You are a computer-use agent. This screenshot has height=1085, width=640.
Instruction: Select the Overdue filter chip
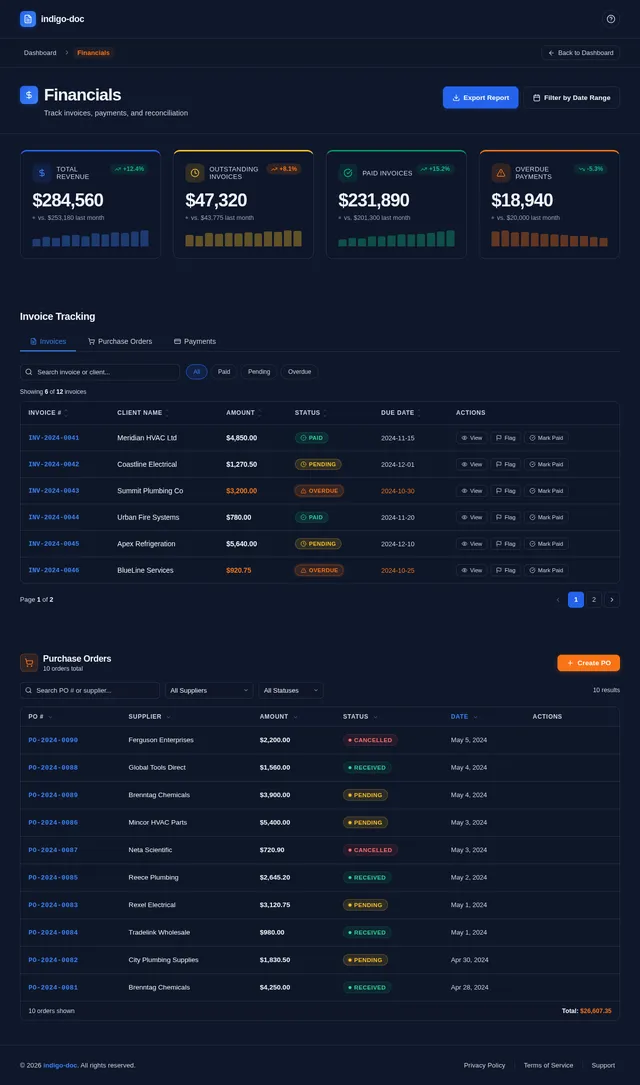(x=299, y=372)
